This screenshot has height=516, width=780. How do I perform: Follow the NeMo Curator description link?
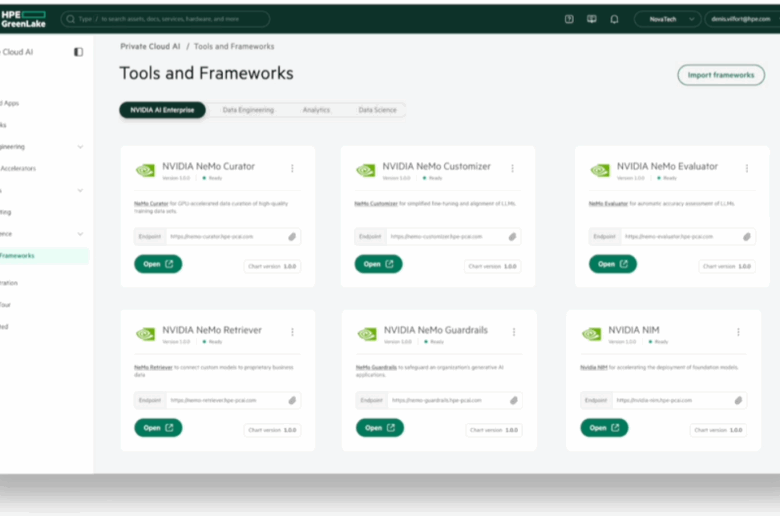(151, 204)
